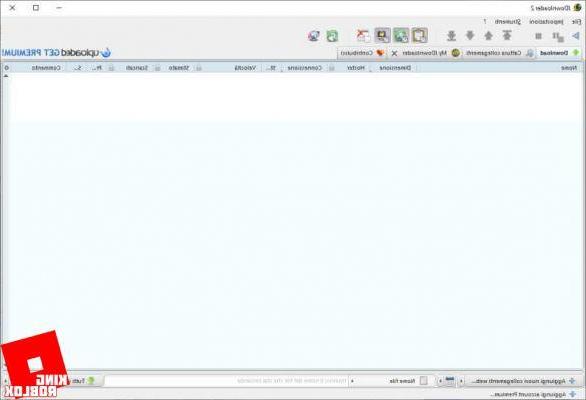Open the question mark help menu

(x=485, y=22)
